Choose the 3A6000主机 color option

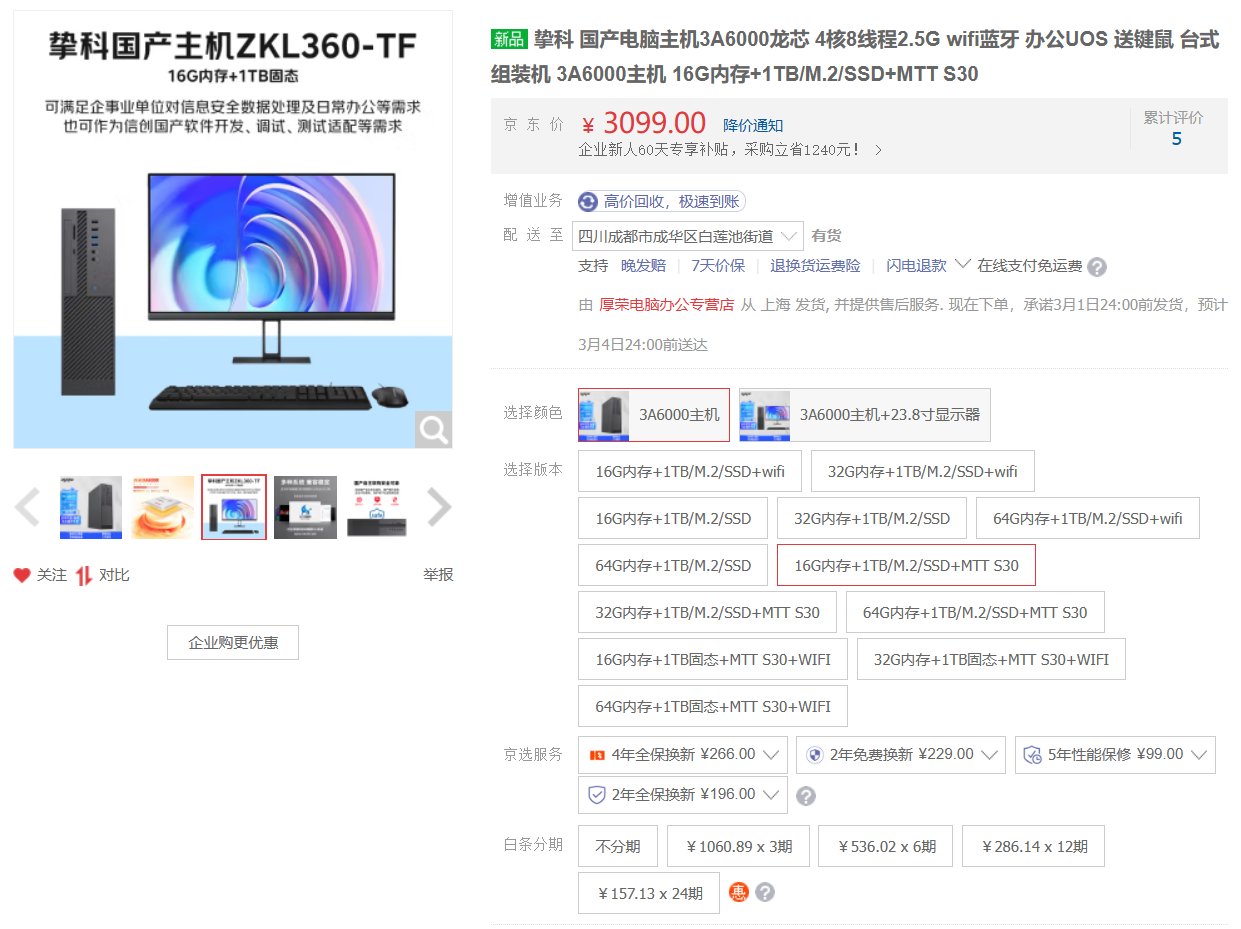(x=654, y=415)
